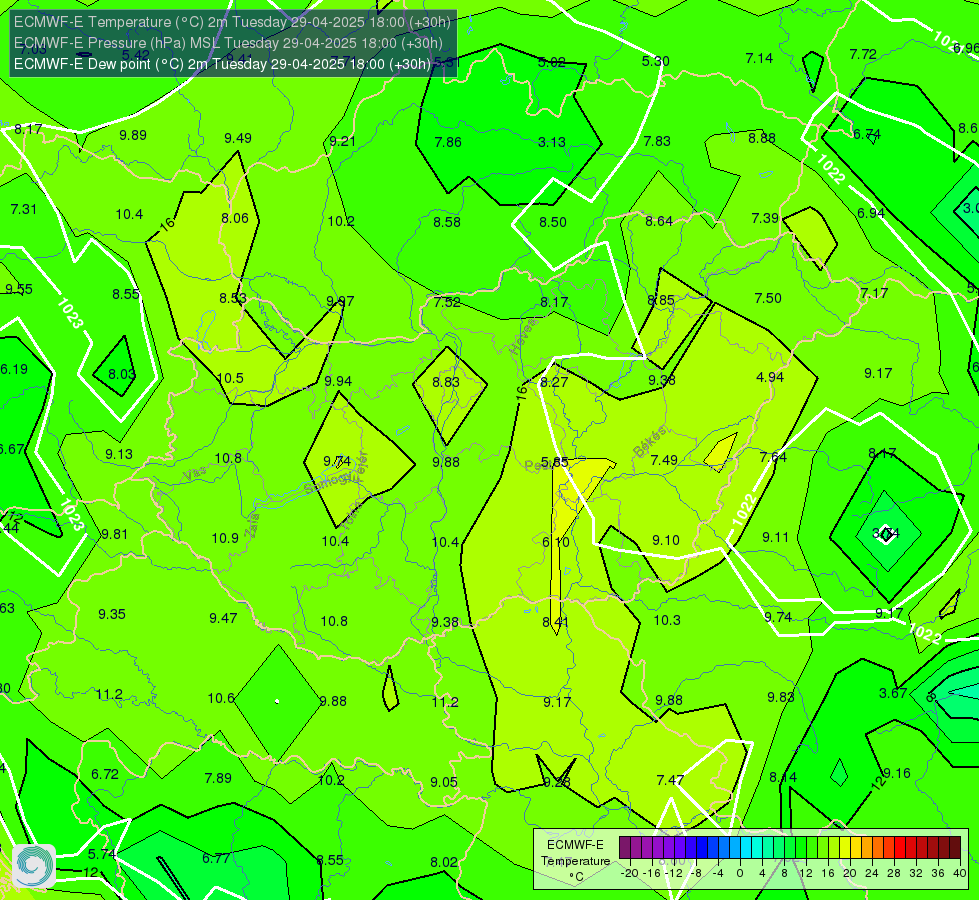The width and height of the screenshot is (979, 900).
Task: Click the dew point value 6.94
Action: pyautogui.click(x=870, y=213)
